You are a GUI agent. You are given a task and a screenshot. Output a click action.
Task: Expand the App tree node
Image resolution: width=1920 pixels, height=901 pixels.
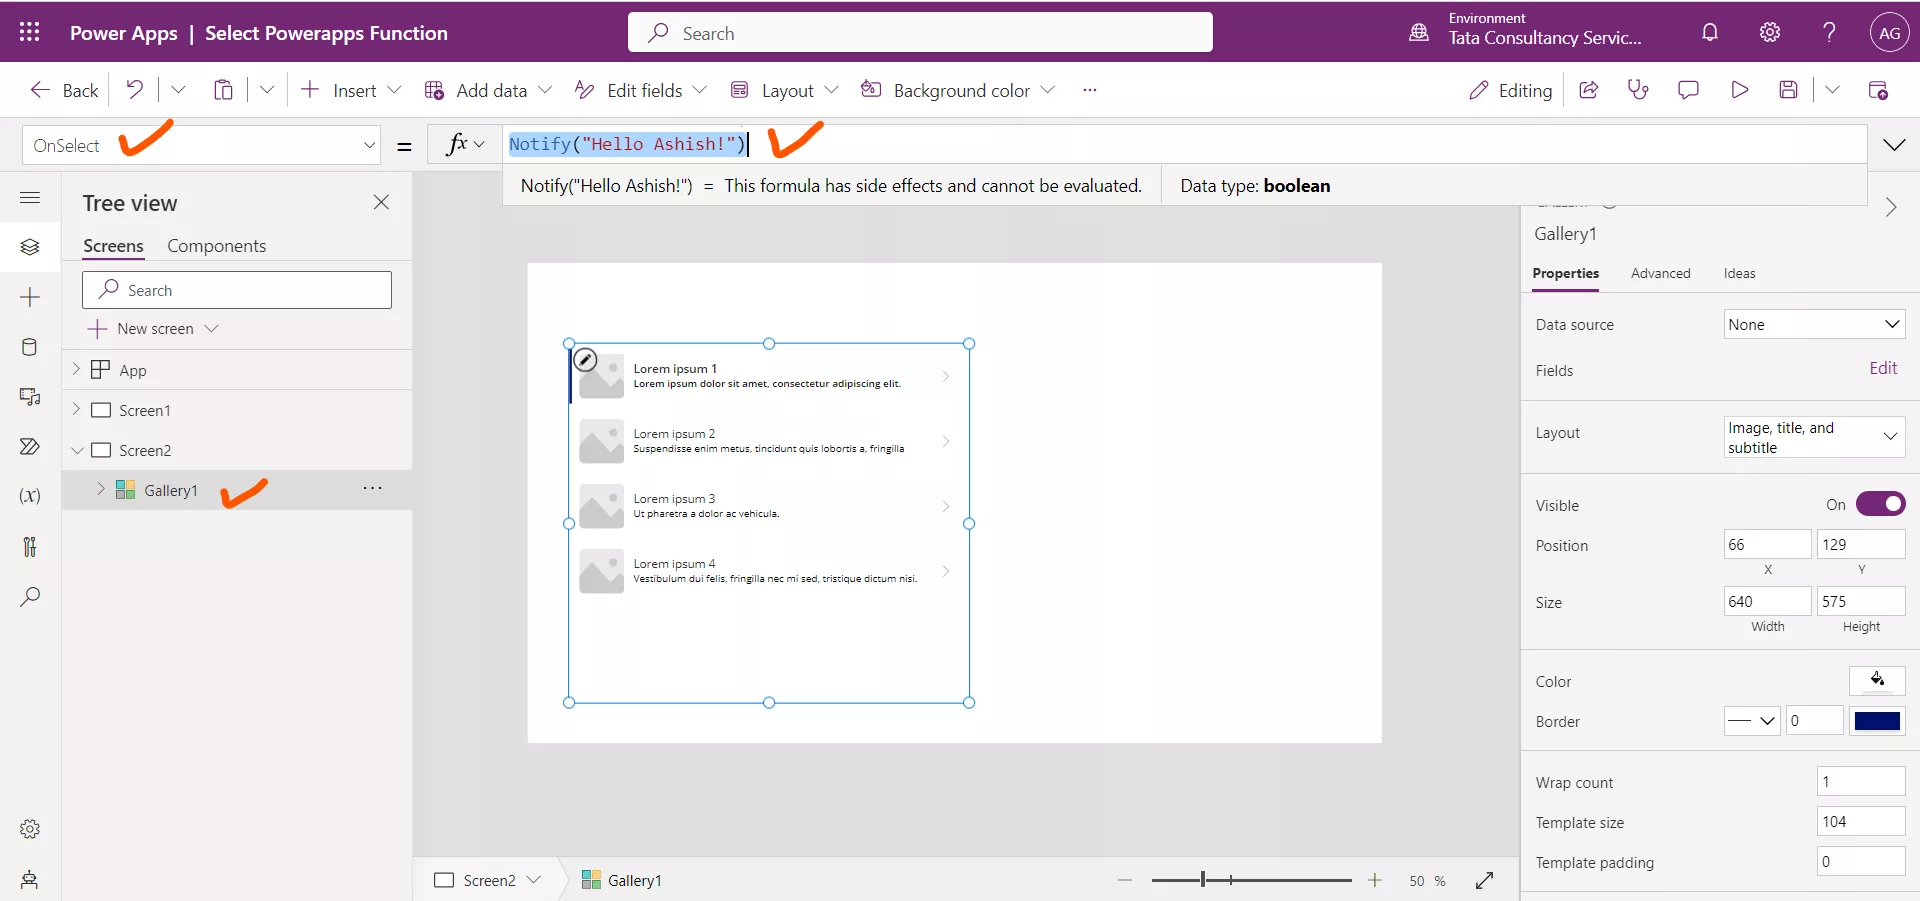point(76,369)
